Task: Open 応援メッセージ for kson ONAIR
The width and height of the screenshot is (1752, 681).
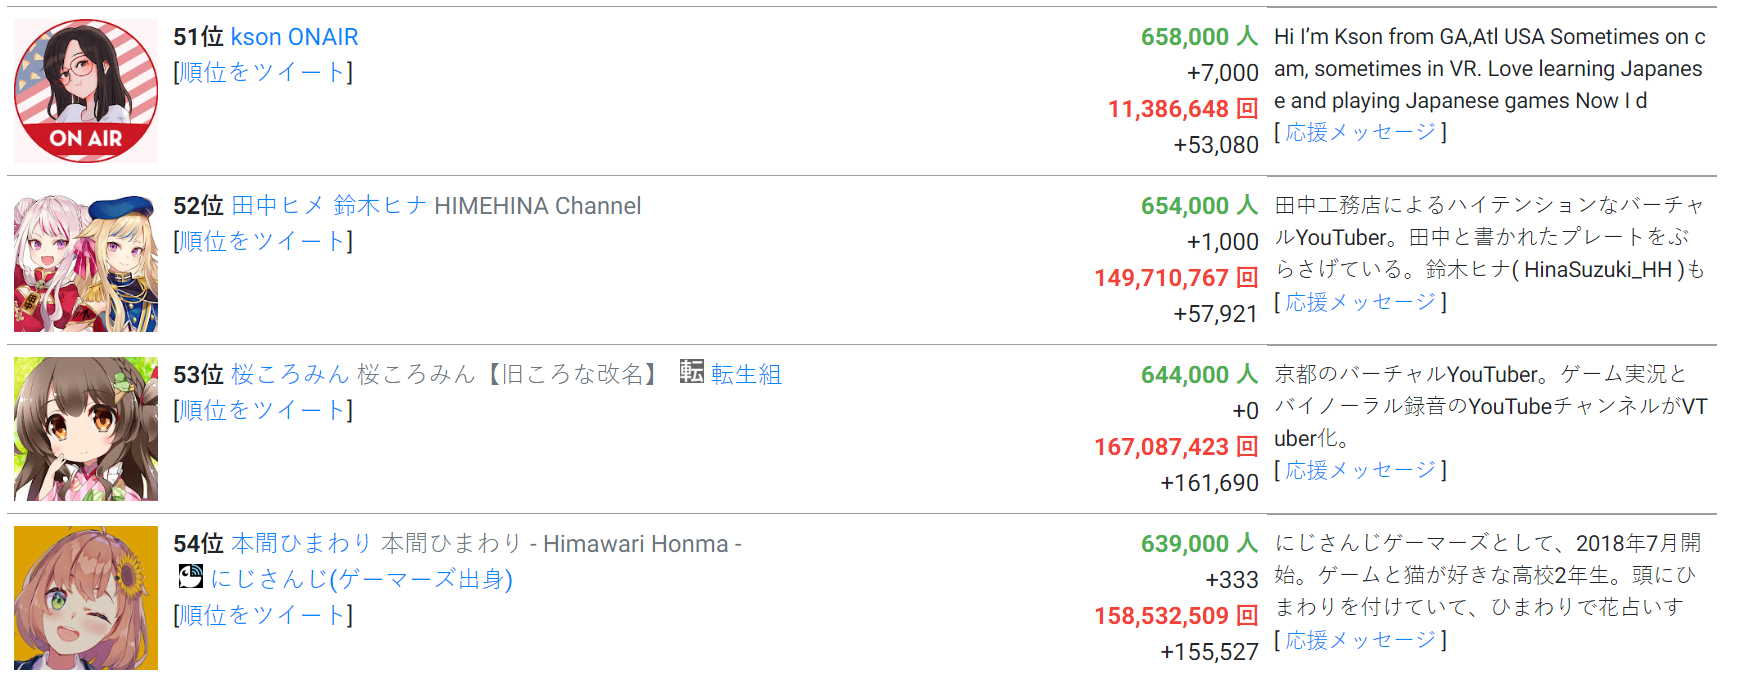Action: pos(1360,133)
